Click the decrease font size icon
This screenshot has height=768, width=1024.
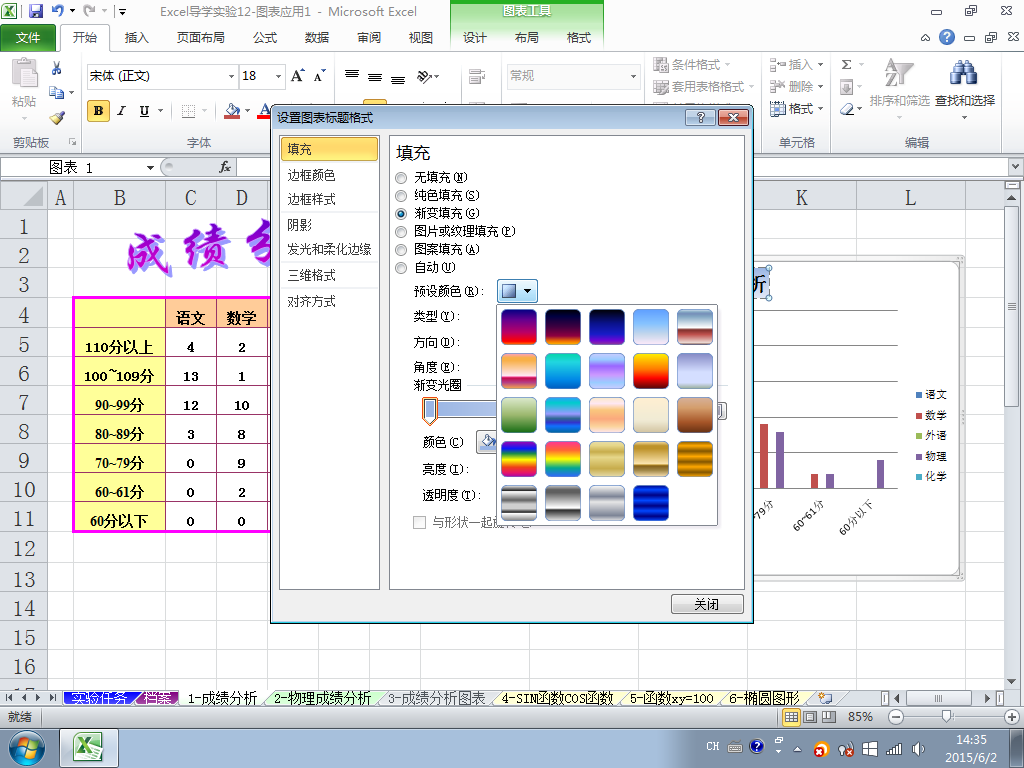pos(319,76)
